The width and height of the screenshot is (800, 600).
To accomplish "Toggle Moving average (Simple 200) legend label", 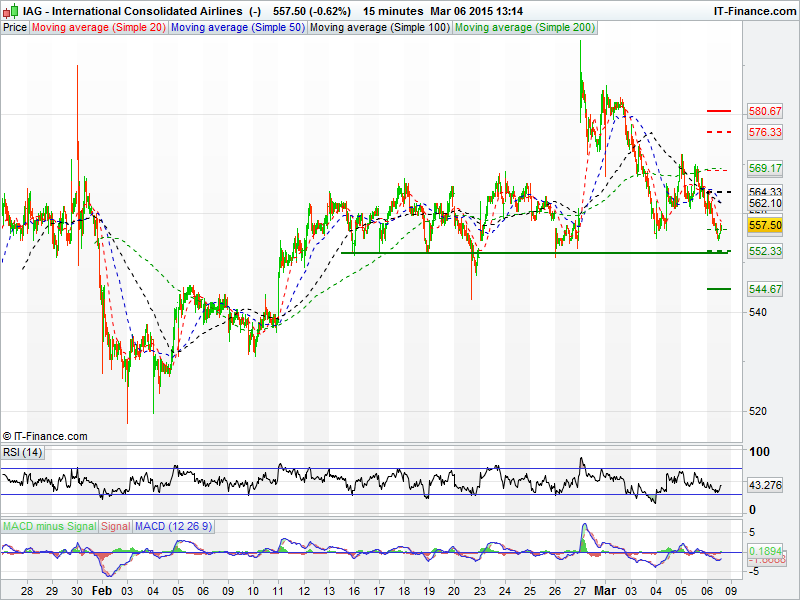I will pos(525,28).
